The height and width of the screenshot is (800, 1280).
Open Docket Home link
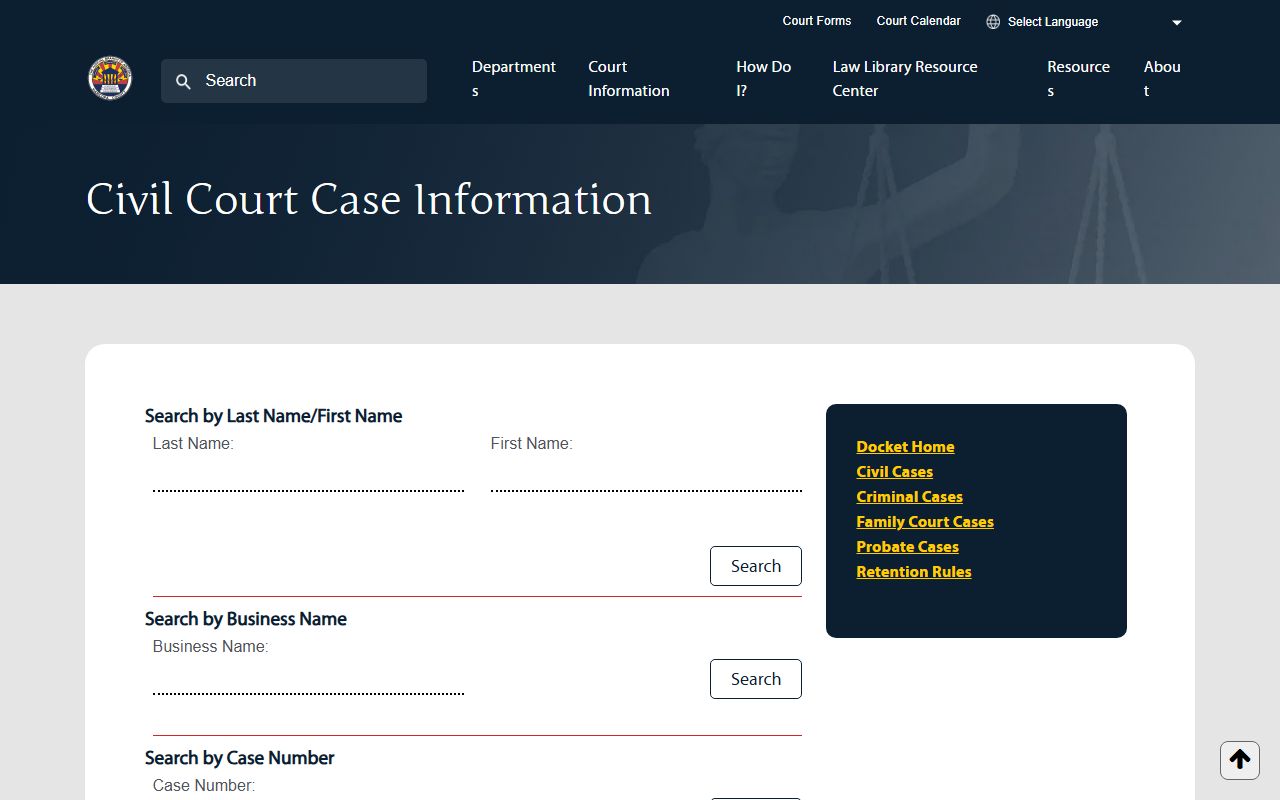905,447
